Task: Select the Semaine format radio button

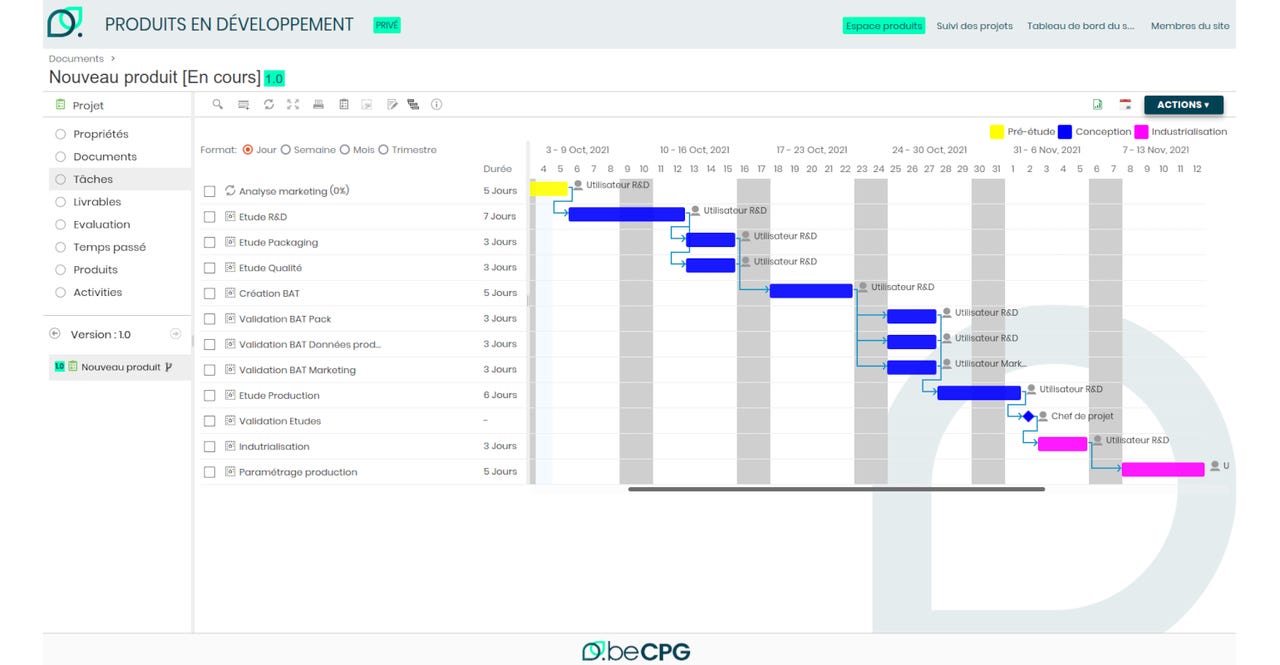Action: [286, 150]
